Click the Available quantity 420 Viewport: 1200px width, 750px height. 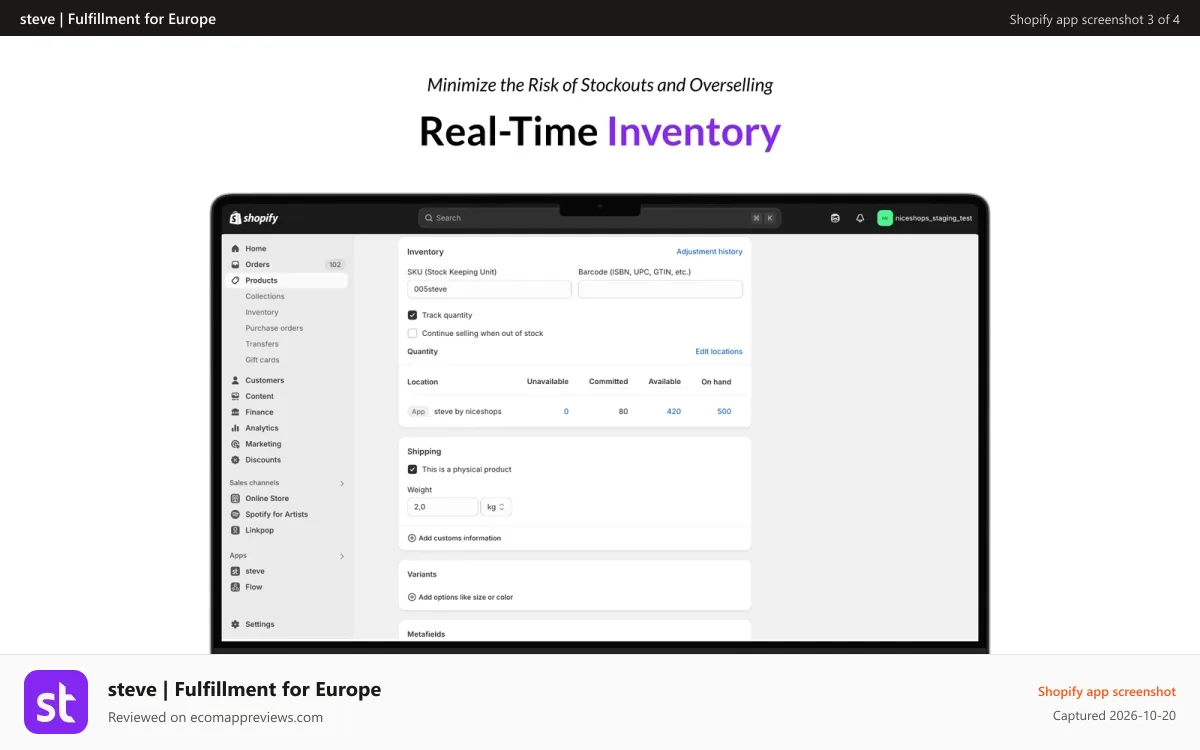pos(674,411)
